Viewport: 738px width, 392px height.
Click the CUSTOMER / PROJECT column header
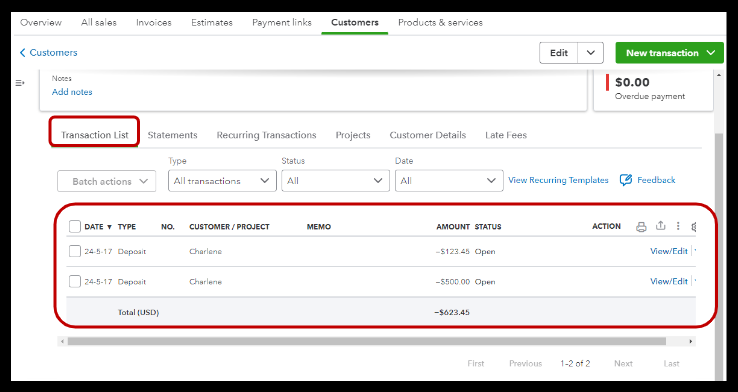coord(229,227)
